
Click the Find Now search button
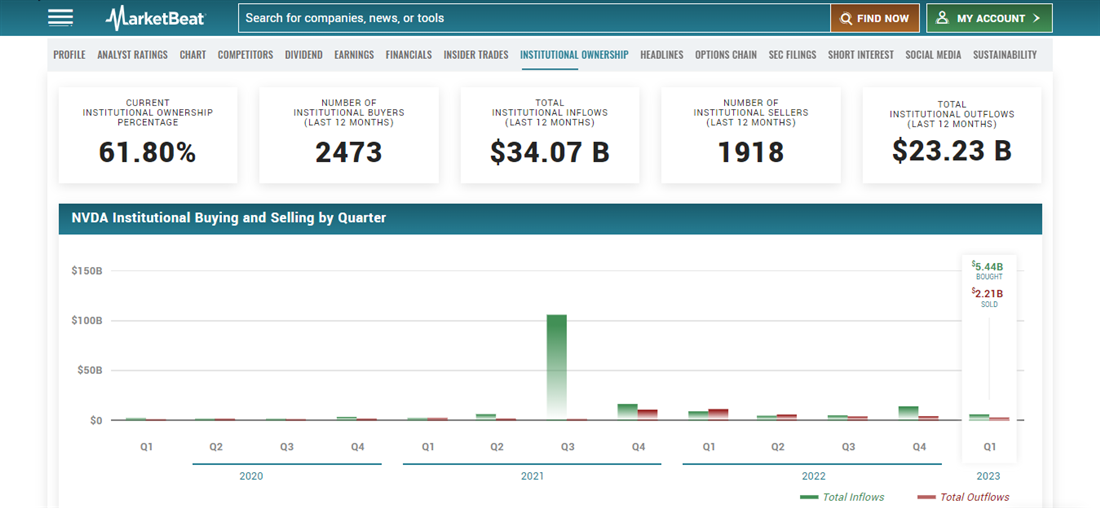pos(875,18)
